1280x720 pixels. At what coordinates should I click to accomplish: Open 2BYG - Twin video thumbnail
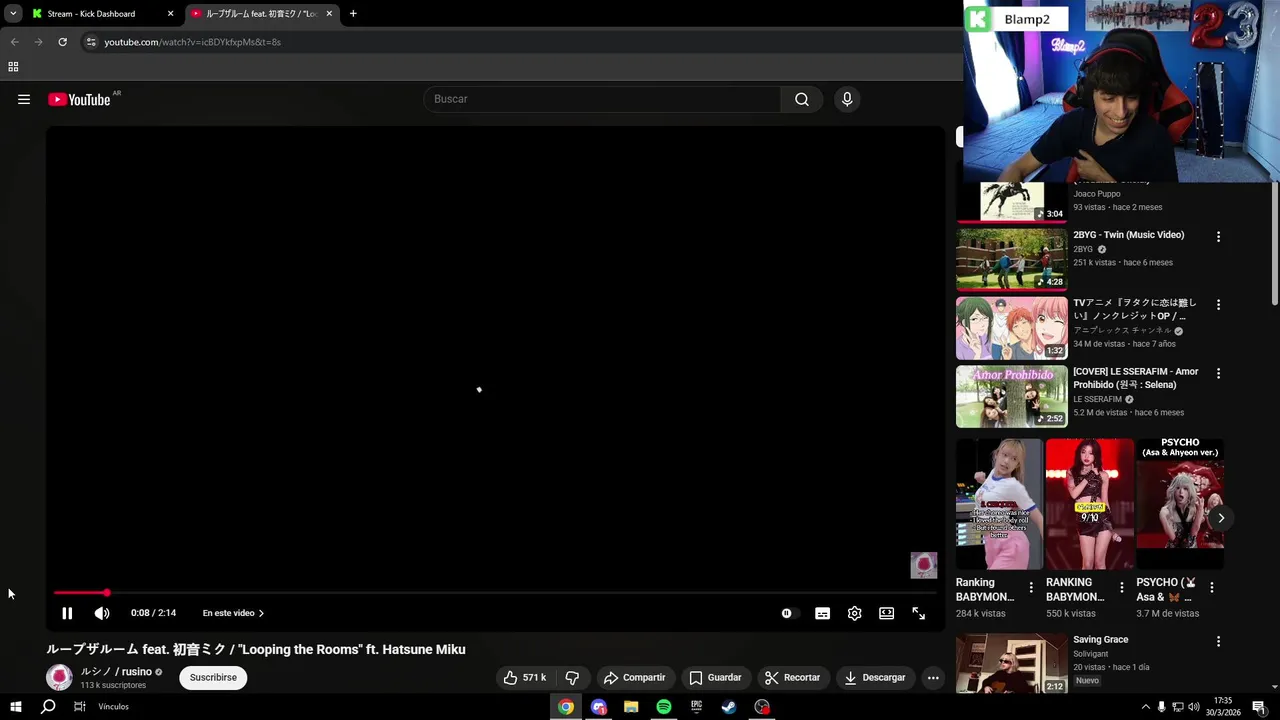pyautogui.click(x=1011, y=259)
